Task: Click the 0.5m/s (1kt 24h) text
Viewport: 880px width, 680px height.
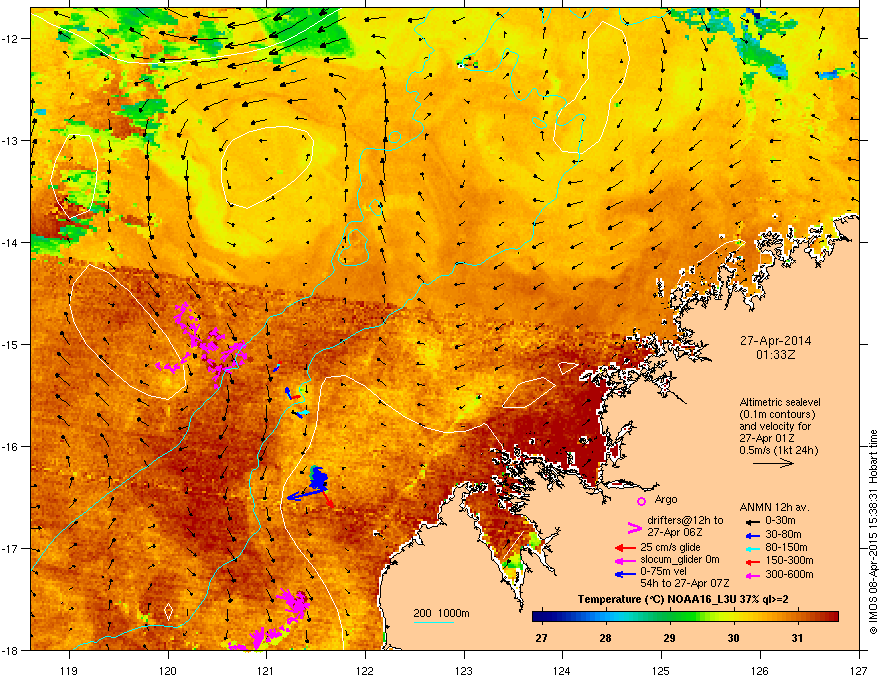Action: coord(778,450)
